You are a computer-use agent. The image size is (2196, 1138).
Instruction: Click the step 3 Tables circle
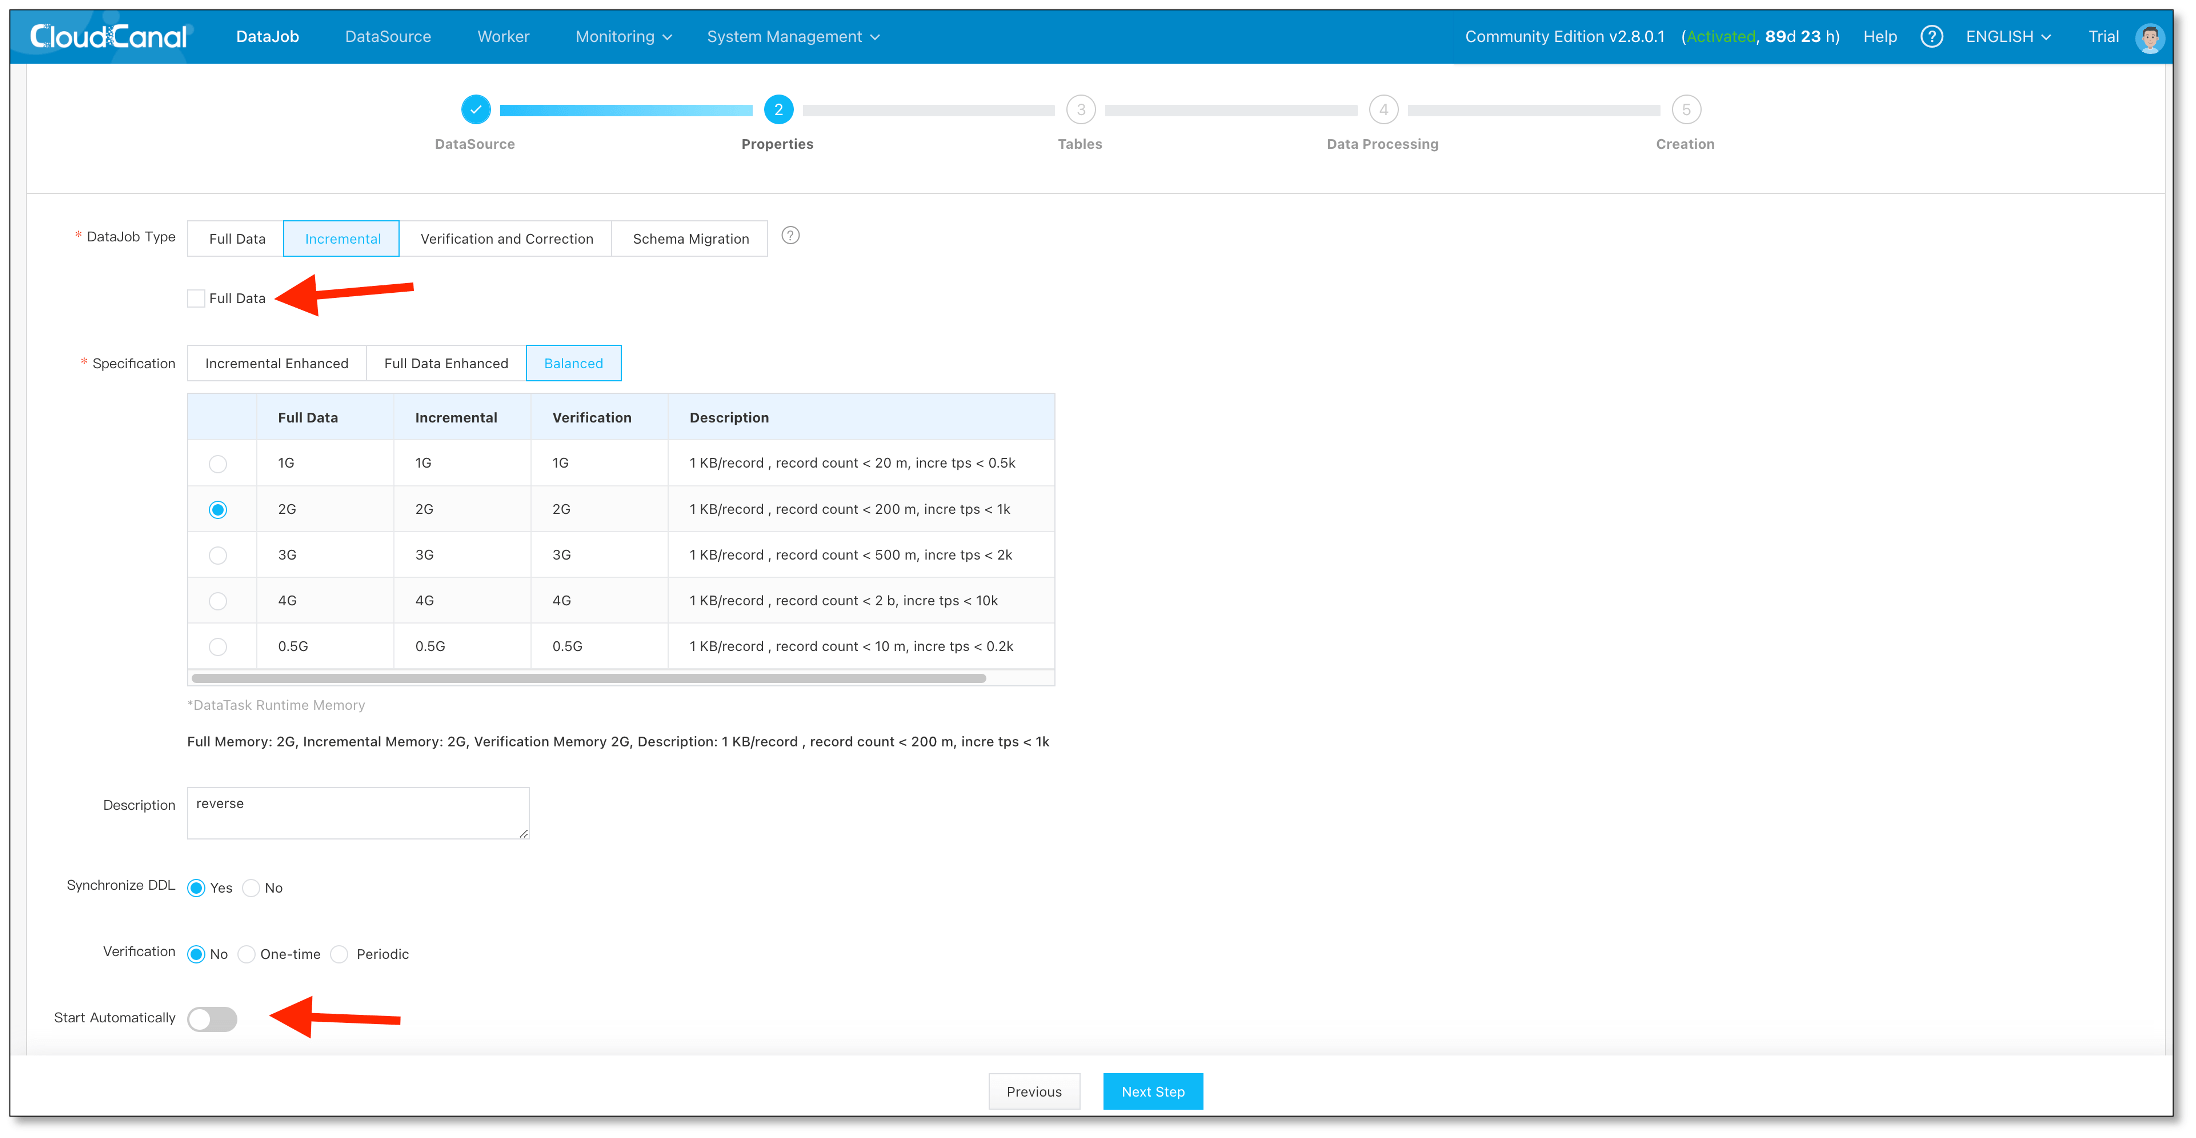[x=1080, y=110]
